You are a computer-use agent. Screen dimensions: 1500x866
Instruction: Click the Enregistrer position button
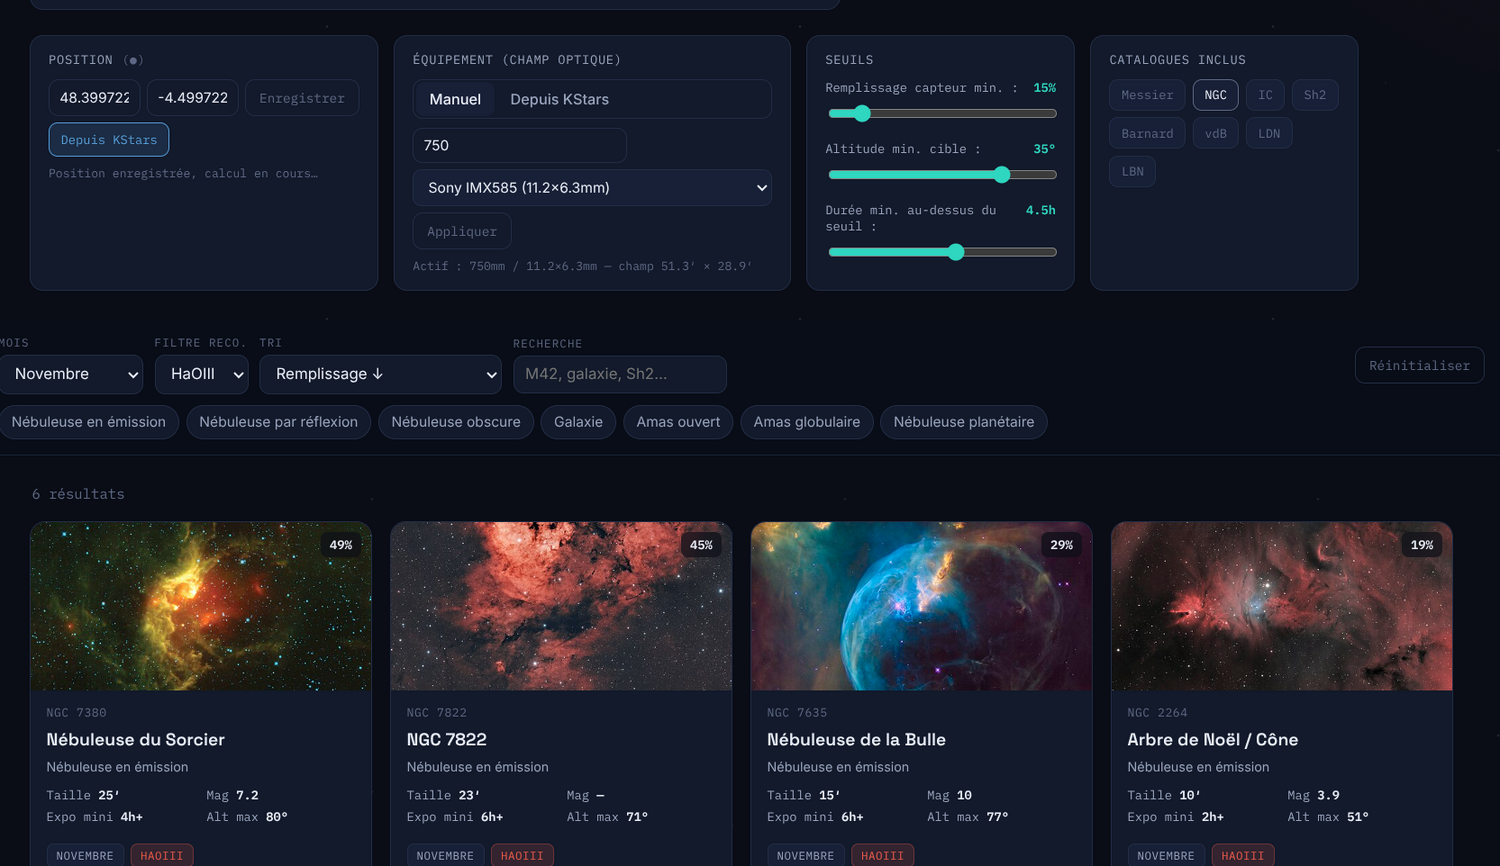click(302, 98)
